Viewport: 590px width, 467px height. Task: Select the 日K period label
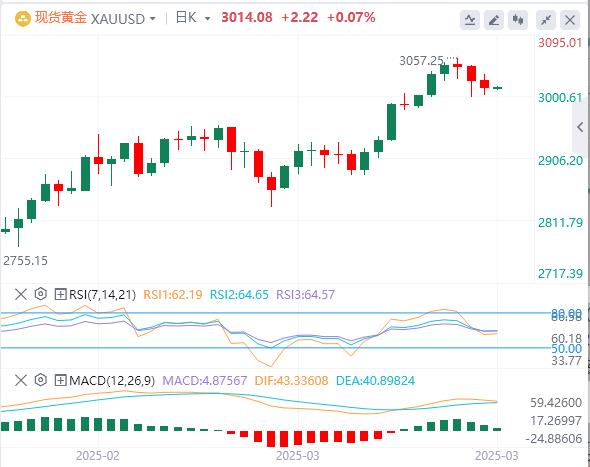pyautogui.click(x=186, y=18)
